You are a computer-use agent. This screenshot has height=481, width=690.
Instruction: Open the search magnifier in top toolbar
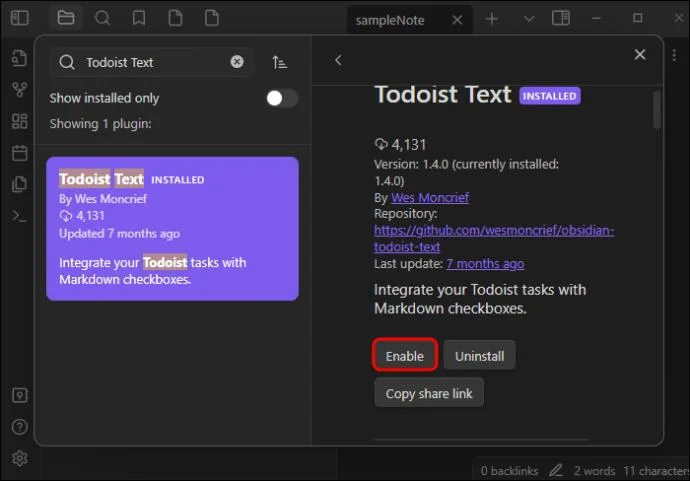pos(102,18)
